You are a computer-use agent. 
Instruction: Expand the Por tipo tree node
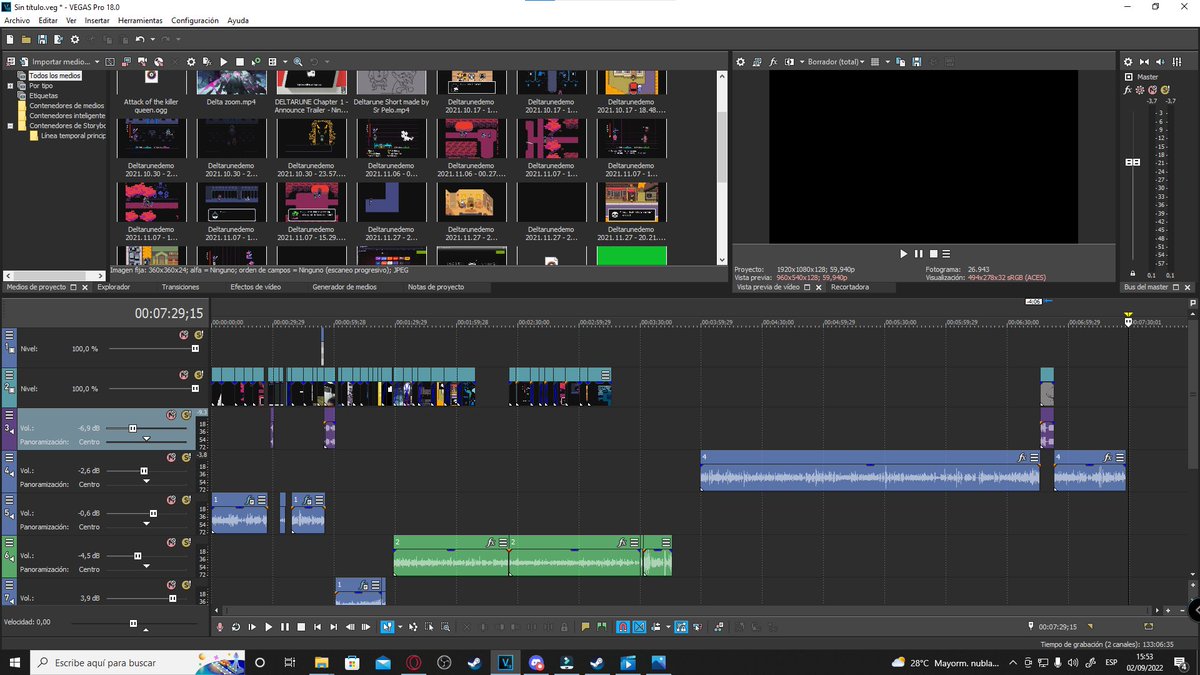click(10, 86)
